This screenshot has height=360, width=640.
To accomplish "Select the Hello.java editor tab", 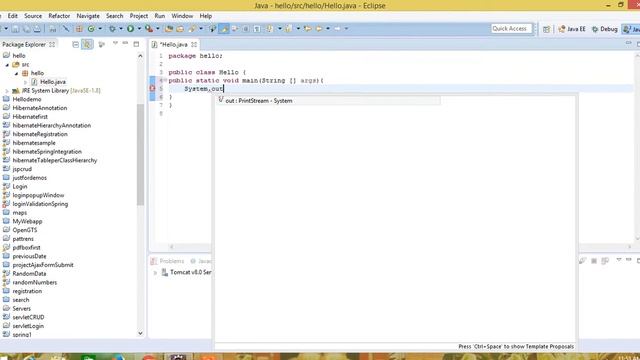I will (173, 44).
